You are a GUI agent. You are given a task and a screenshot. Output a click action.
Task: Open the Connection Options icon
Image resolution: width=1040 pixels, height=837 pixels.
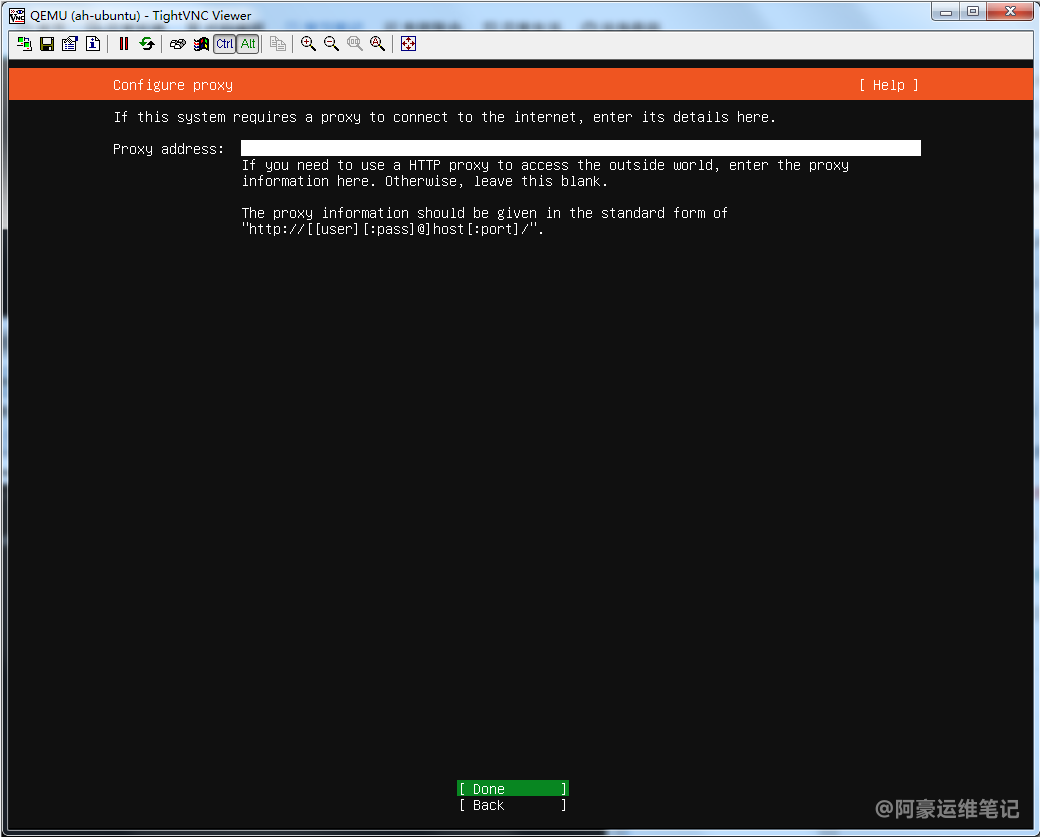pyautogui.click(x=70, y=44)
